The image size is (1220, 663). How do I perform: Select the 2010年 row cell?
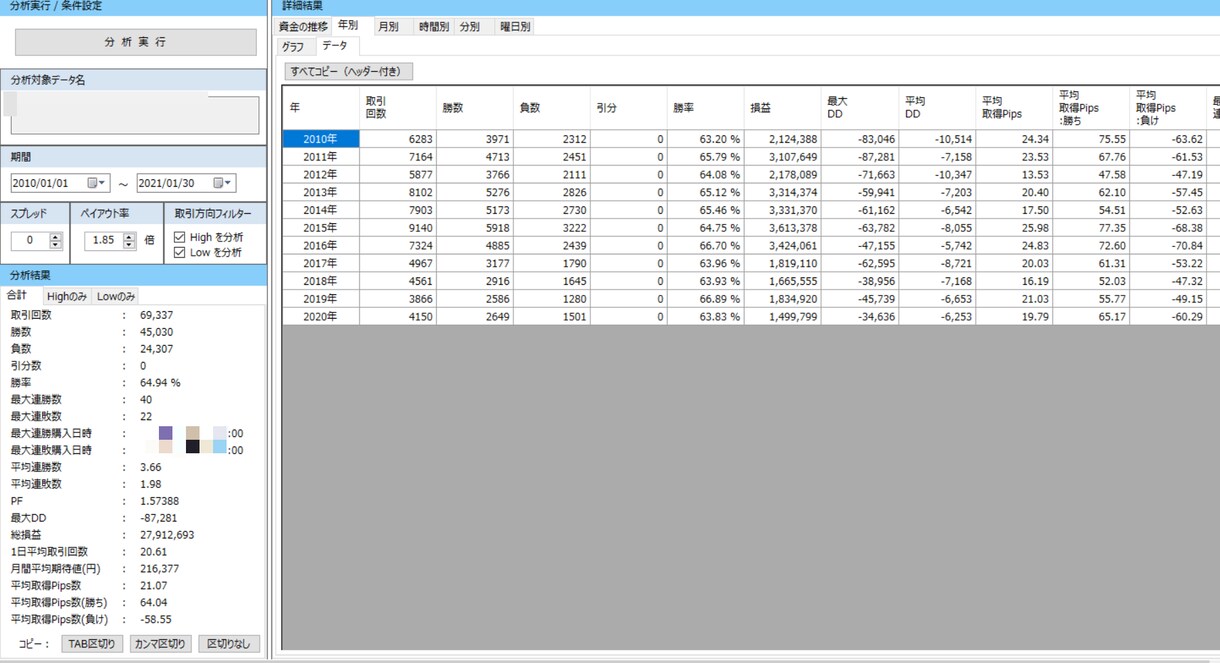321,139
